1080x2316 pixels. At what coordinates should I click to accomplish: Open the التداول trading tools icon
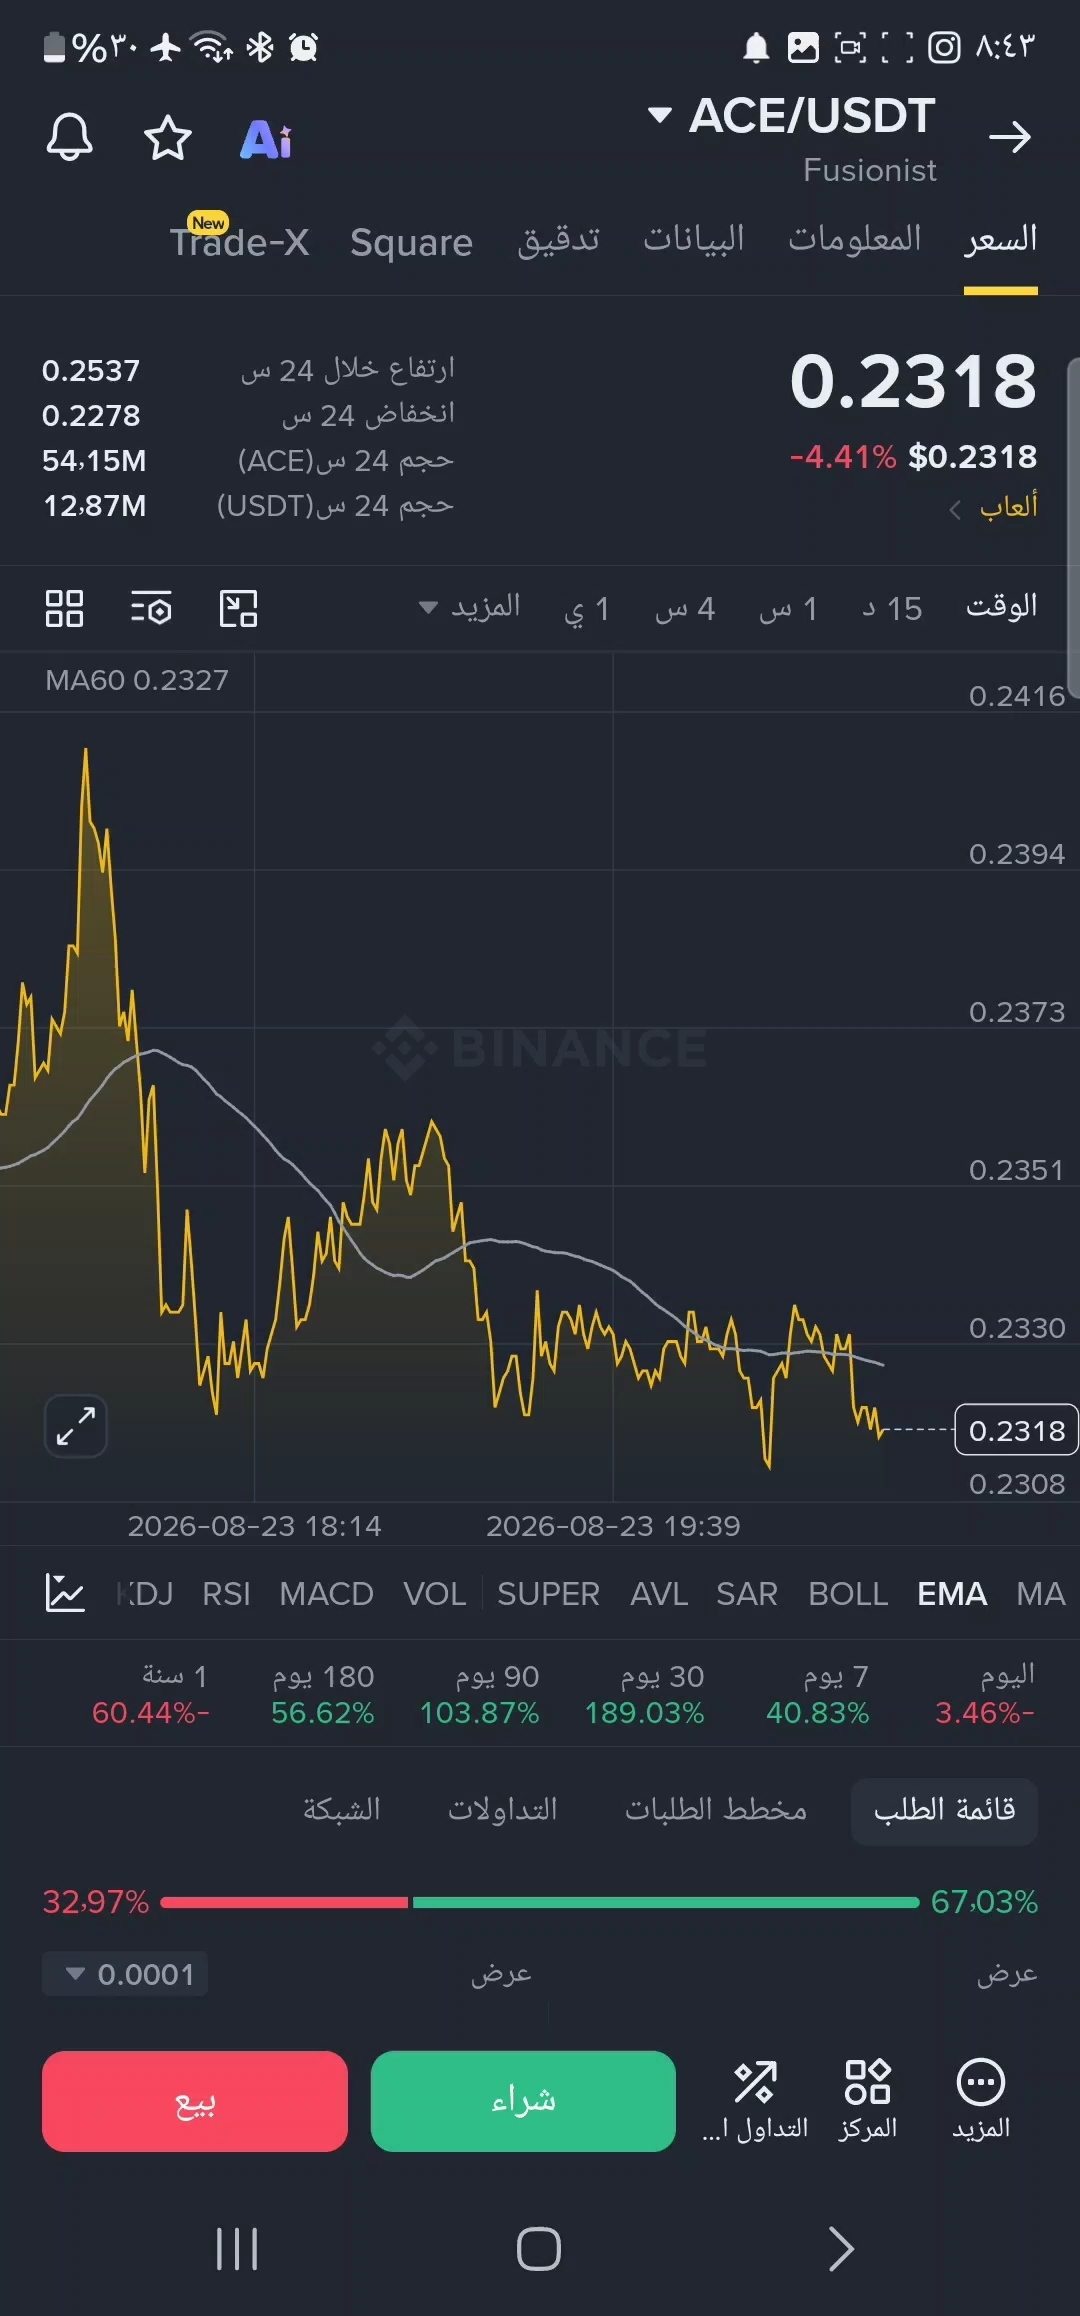[x=755, y=2101]
